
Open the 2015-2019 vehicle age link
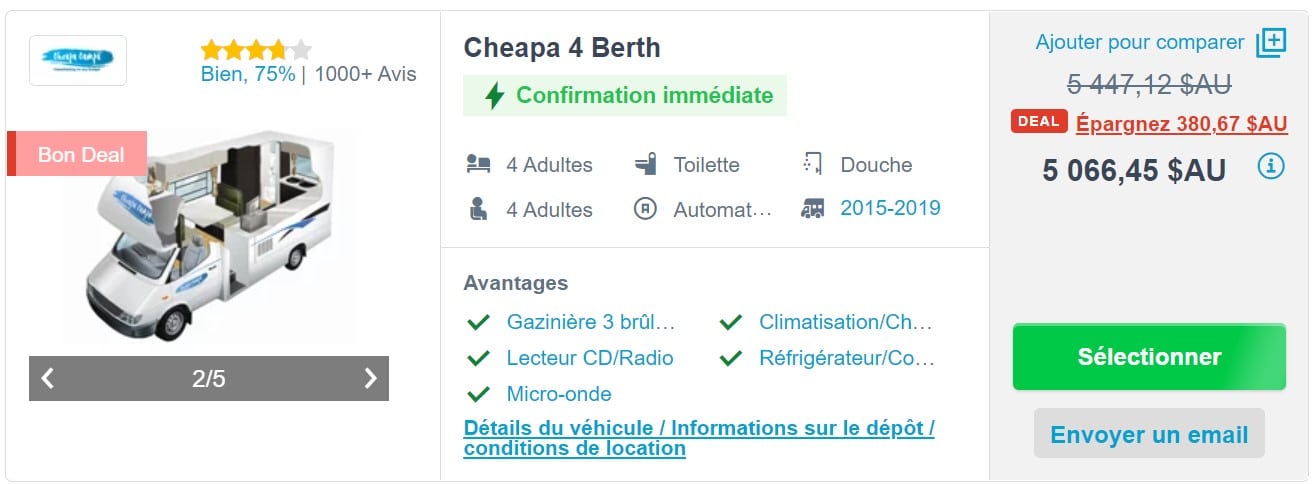[890, 208]
